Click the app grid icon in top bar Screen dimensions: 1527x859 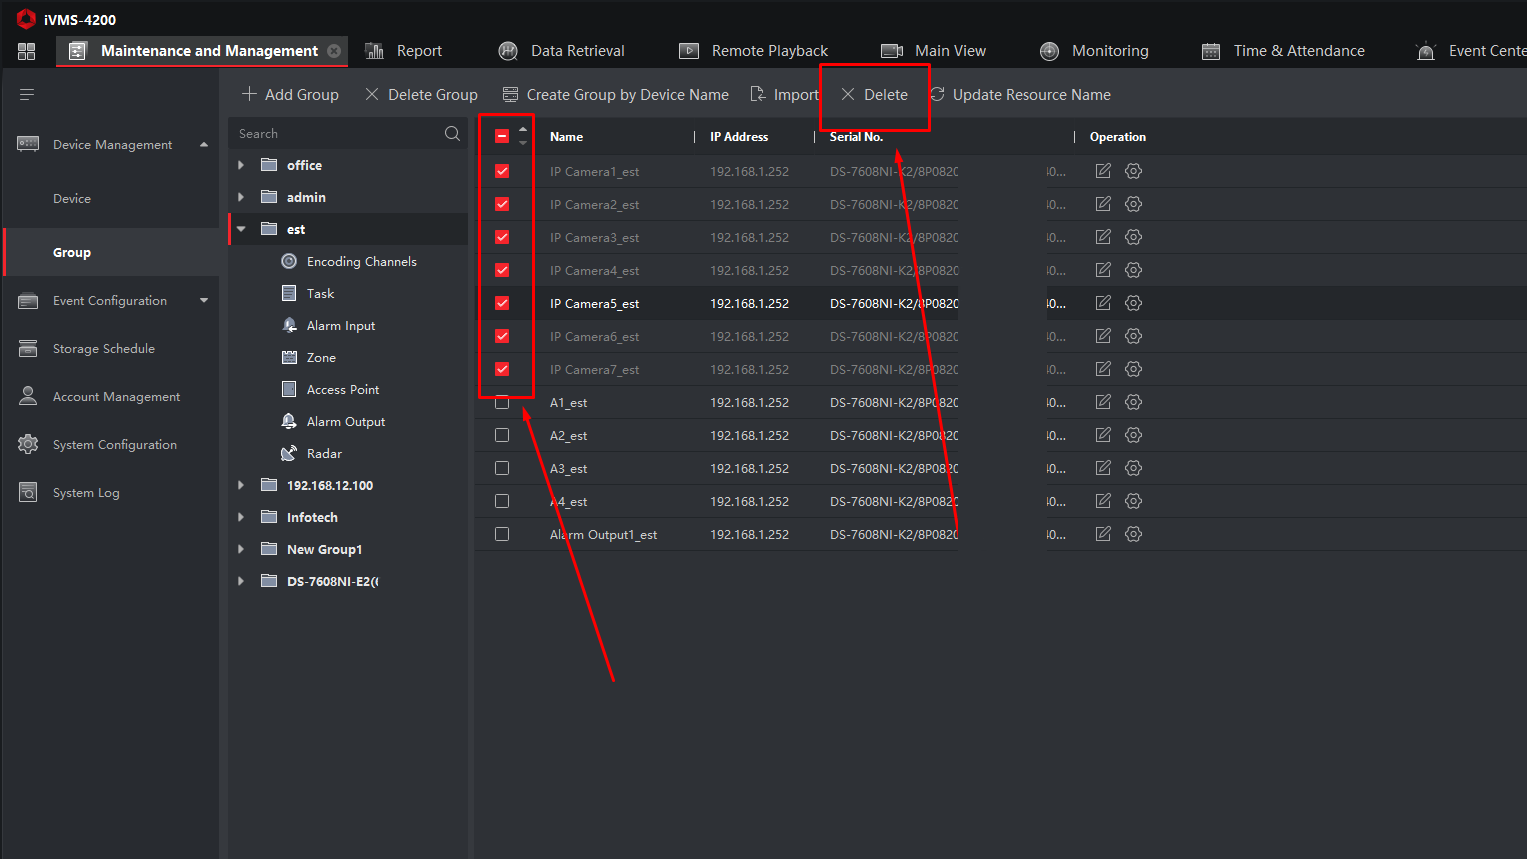click(27, 51)
